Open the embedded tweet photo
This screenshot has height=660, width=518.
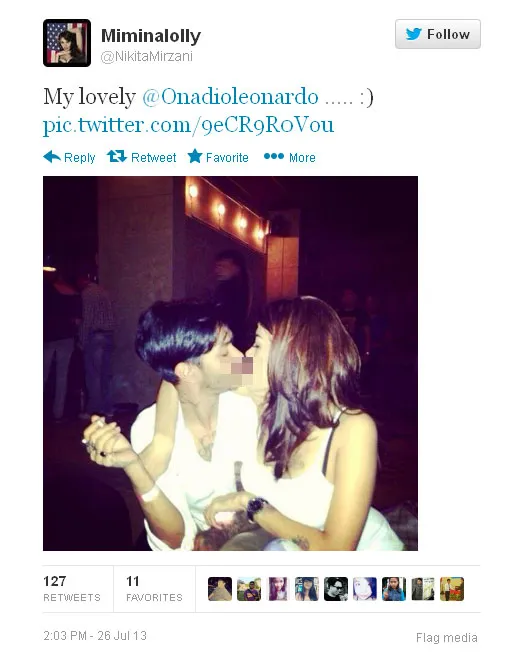[x=230, y=363]
